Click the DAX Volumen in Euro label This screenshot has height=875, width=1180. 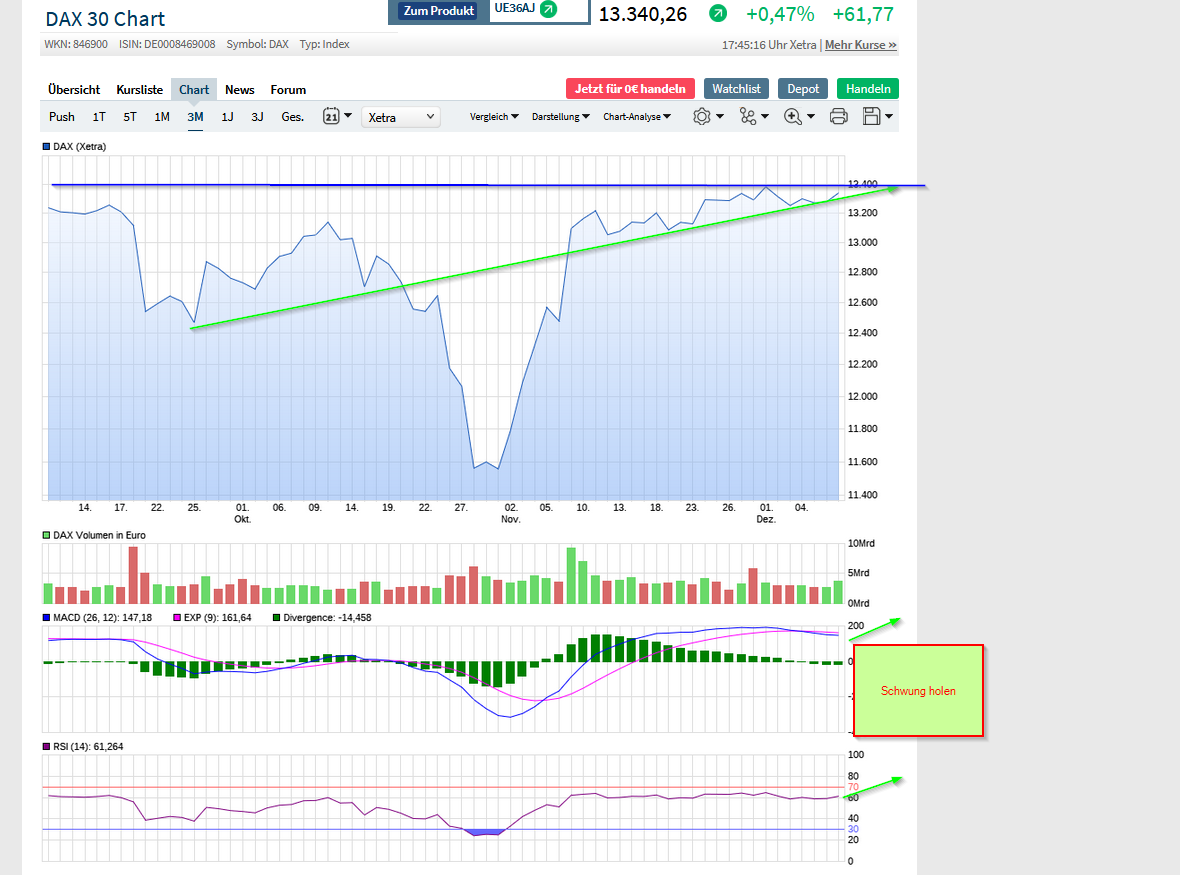click(x=99, y=536)
